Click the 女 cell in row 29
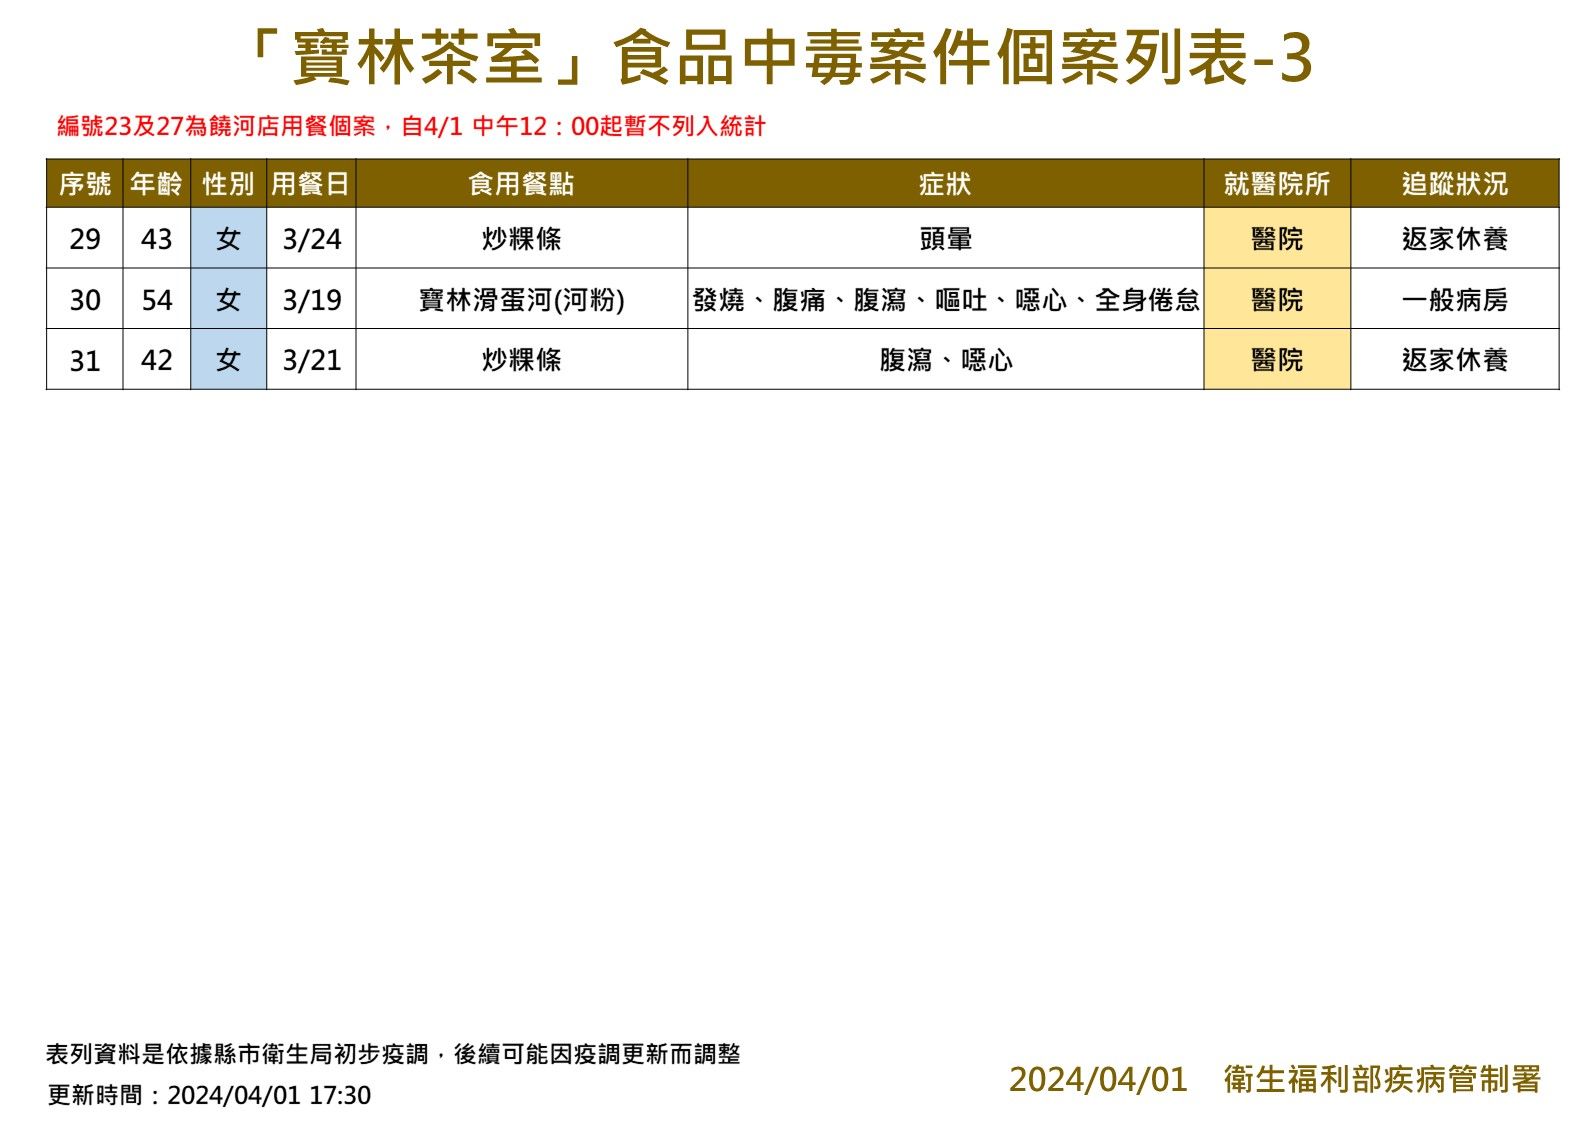 [228, 238]
